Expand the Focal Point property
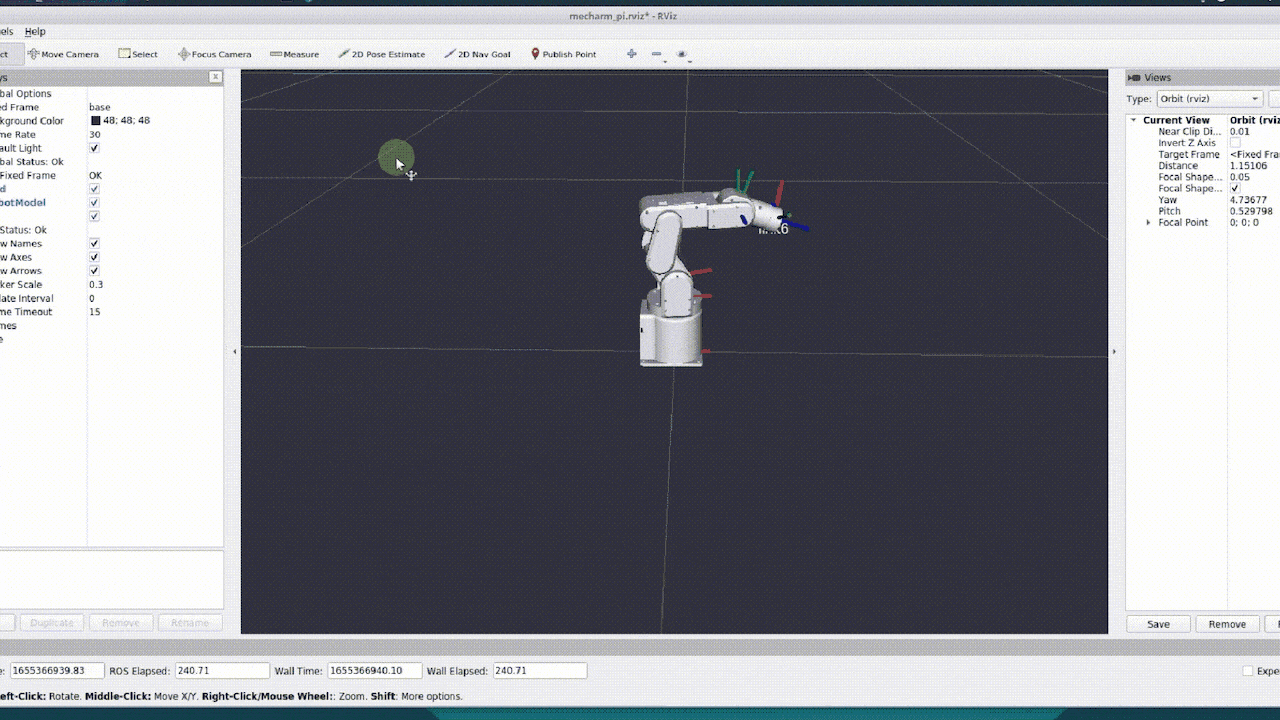The width and height of the screenshot is (1280, 720). coord(1148,222)
